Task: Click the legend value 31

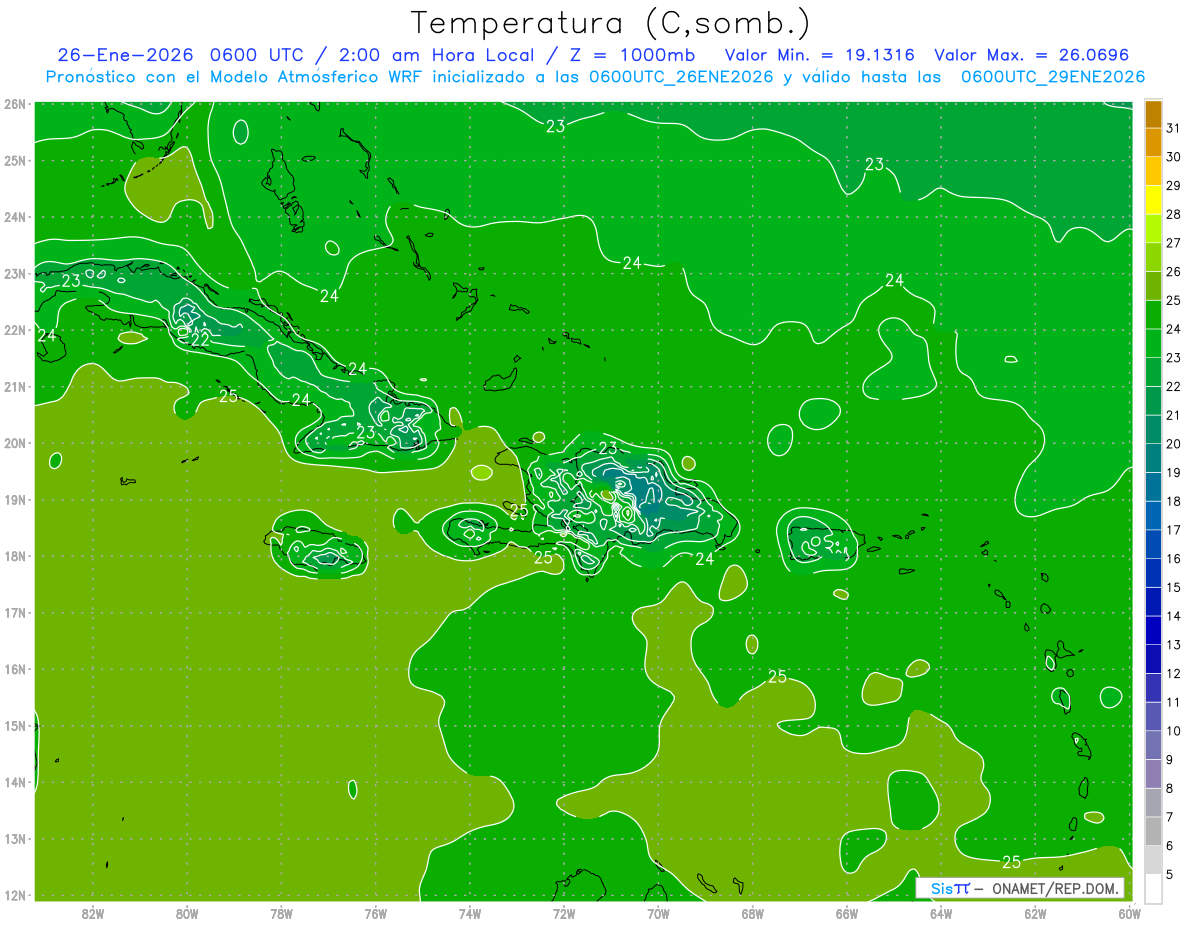Action: click(x=1173, y=128)
